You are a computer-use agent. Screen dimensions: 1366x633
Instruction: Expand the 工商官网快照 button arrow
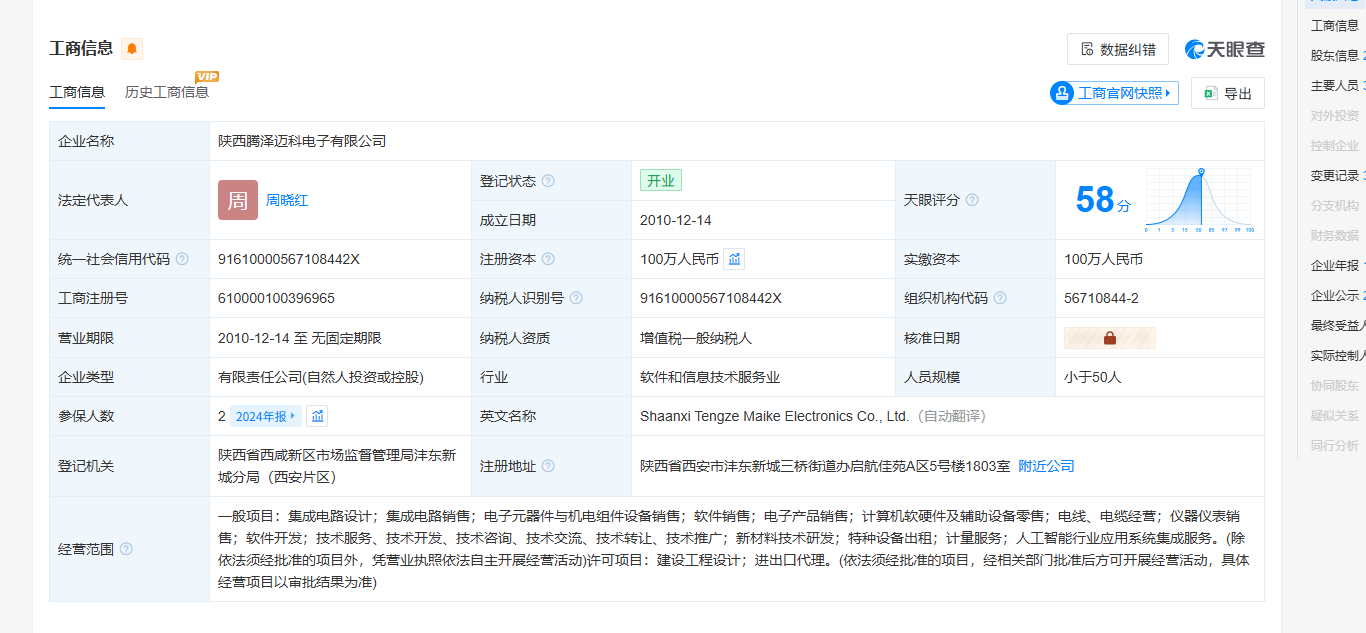1167,93
